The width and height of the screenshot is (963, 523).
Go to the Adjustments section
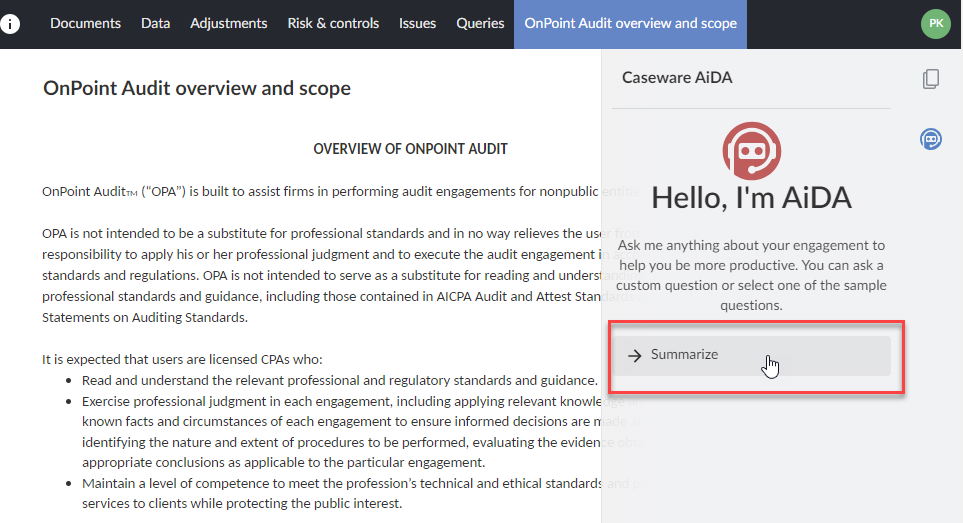[229, 23]
